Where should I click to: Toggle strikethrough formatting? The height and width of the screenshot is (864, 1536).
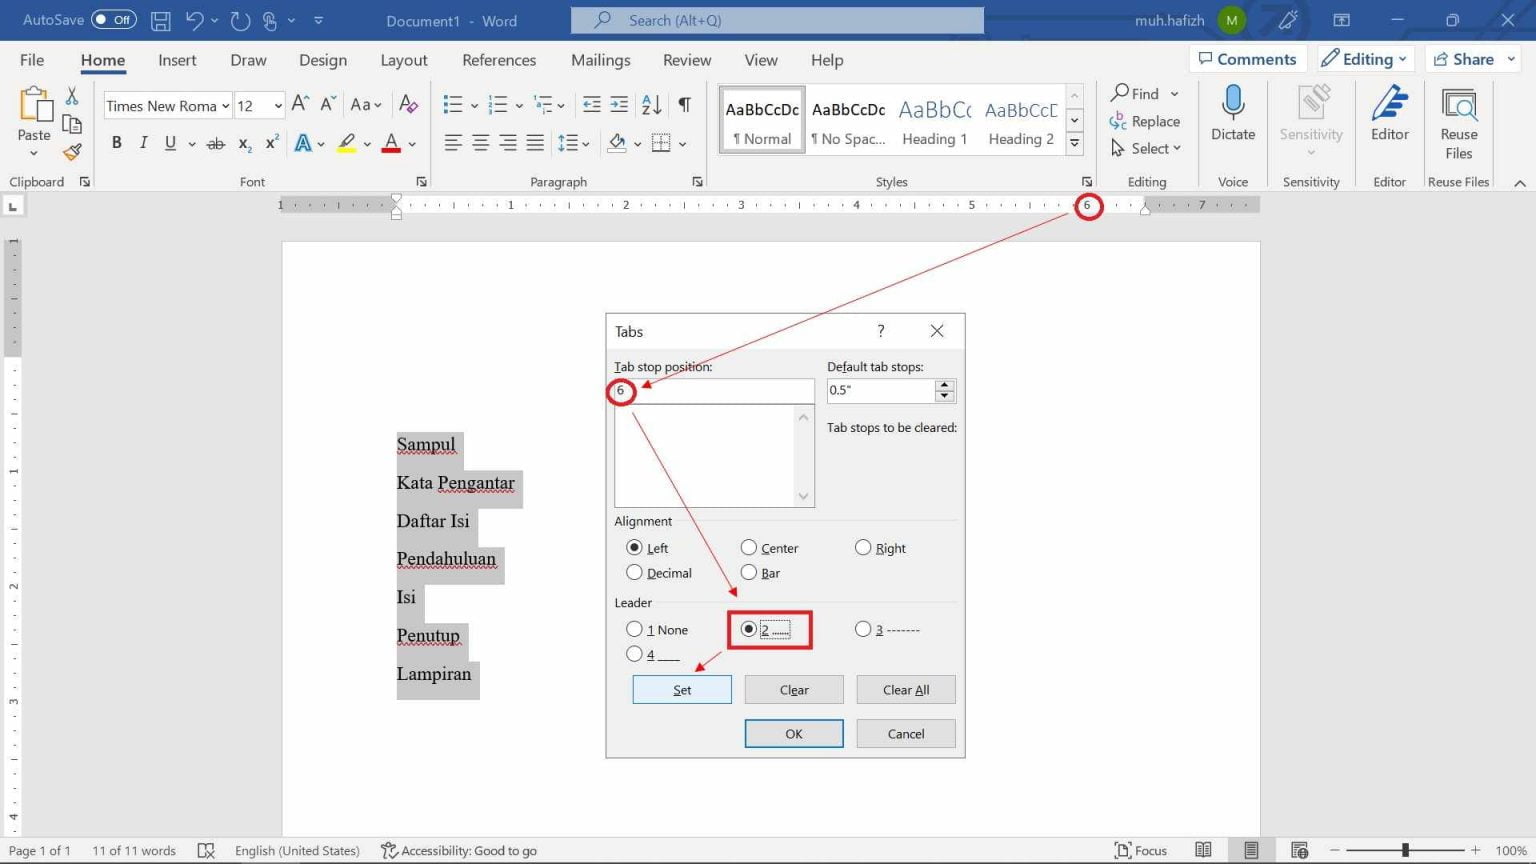[215, 143]
